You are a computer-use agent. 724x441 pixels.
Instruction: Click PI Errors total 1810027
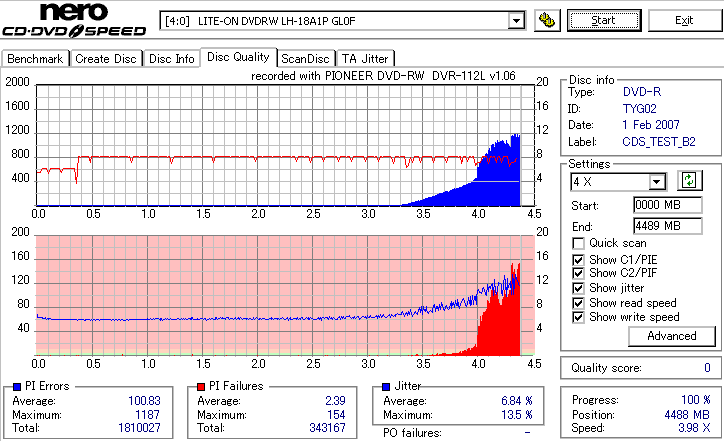pos(139,428)
